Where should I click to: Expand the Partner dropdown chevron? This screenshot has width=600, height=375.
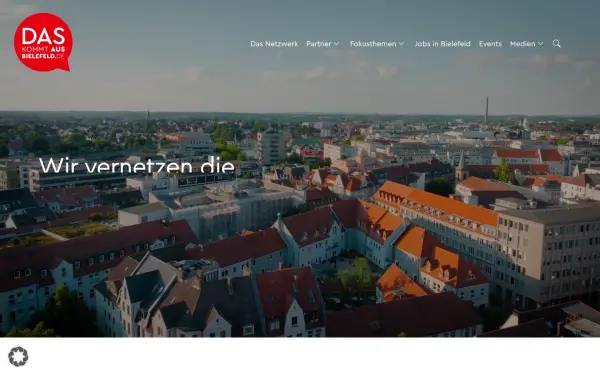tap(336, 44)
